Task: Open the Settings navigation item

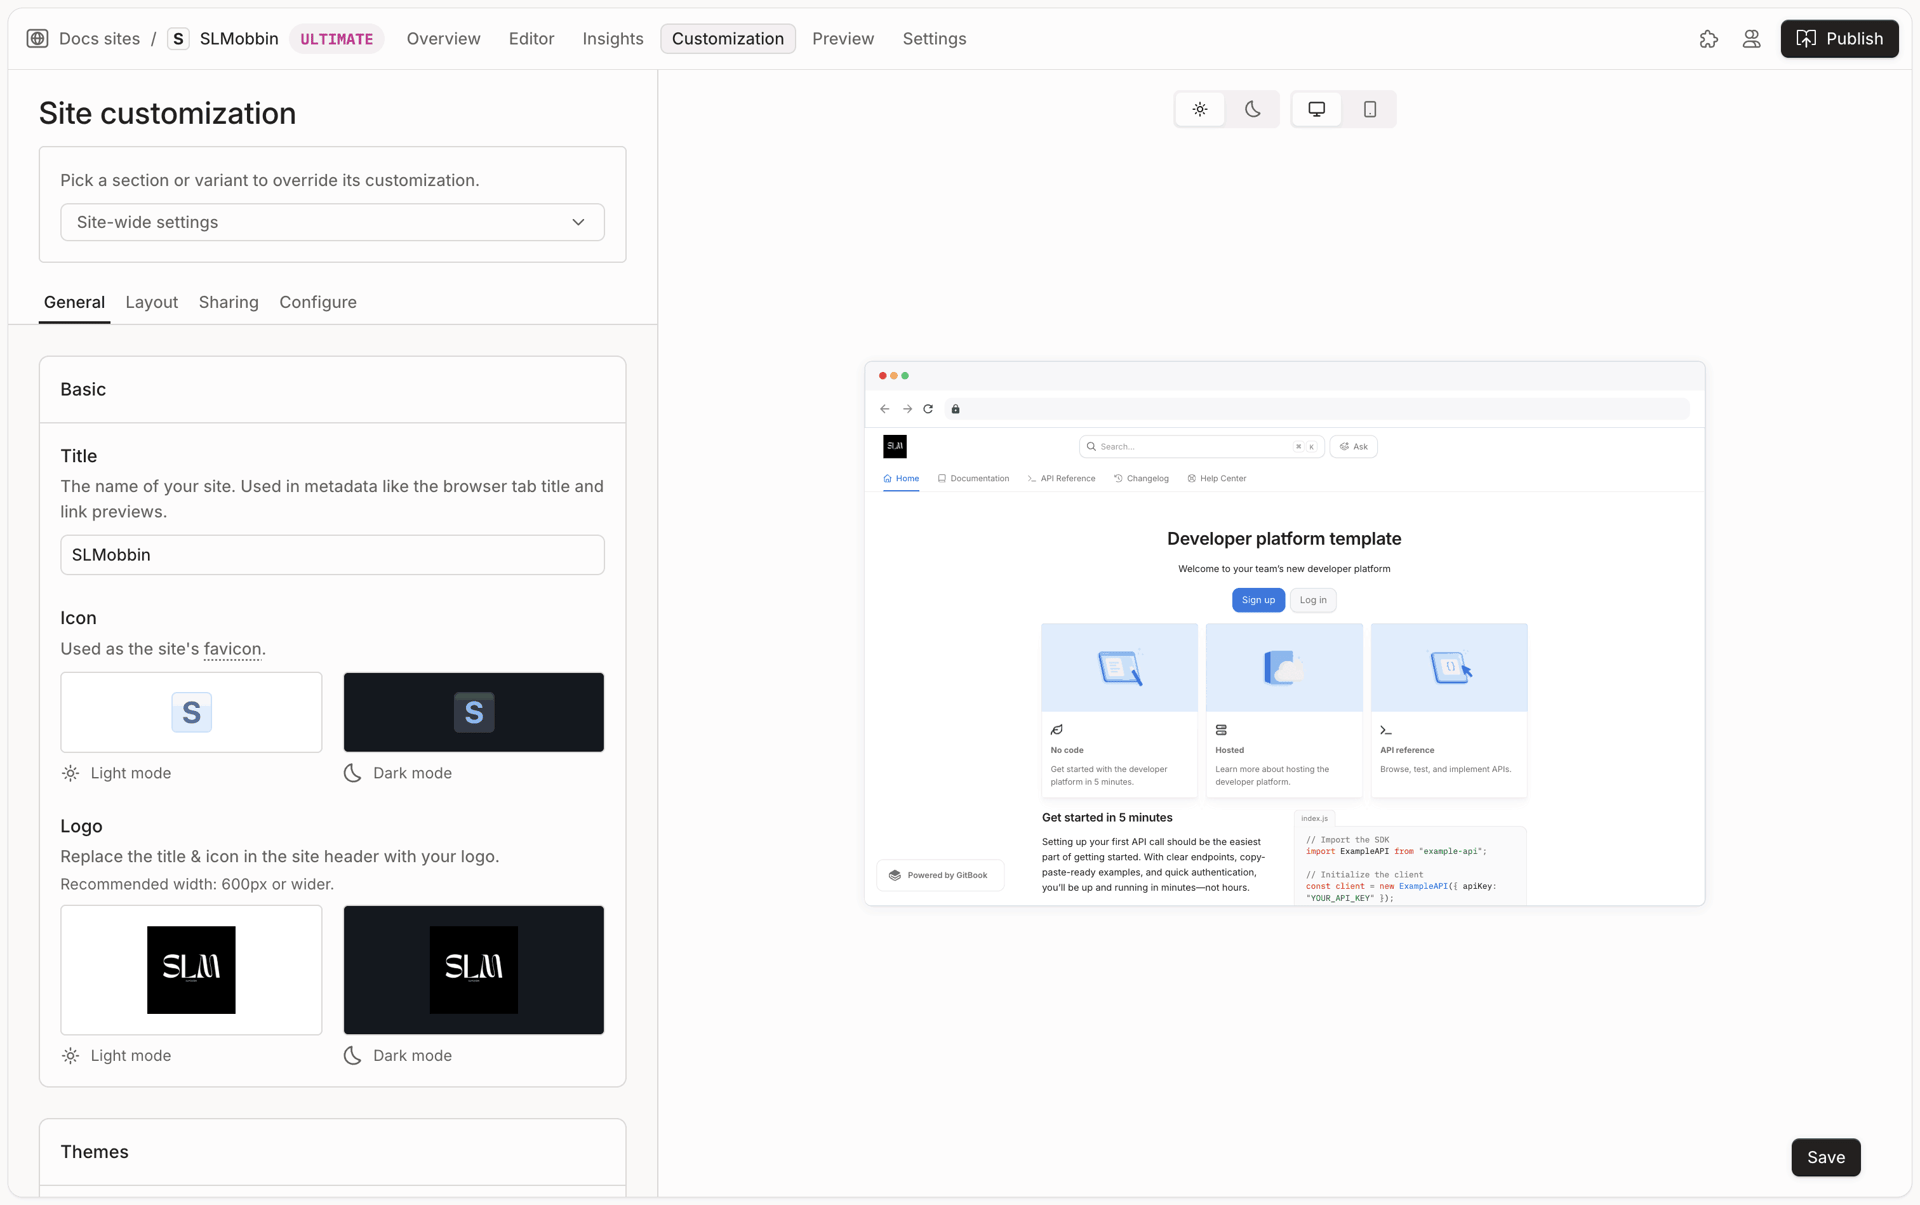Action: tap(934, 39)
